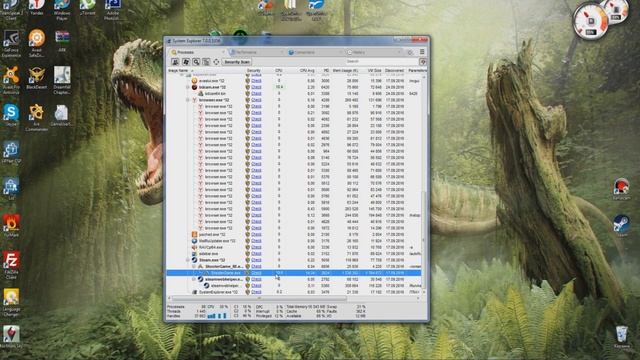Select the RAVCpl64.exe process row
Image resolution: width=640 pixels, height=360 pixels.
pyautogui.click(x=294, y=247)
